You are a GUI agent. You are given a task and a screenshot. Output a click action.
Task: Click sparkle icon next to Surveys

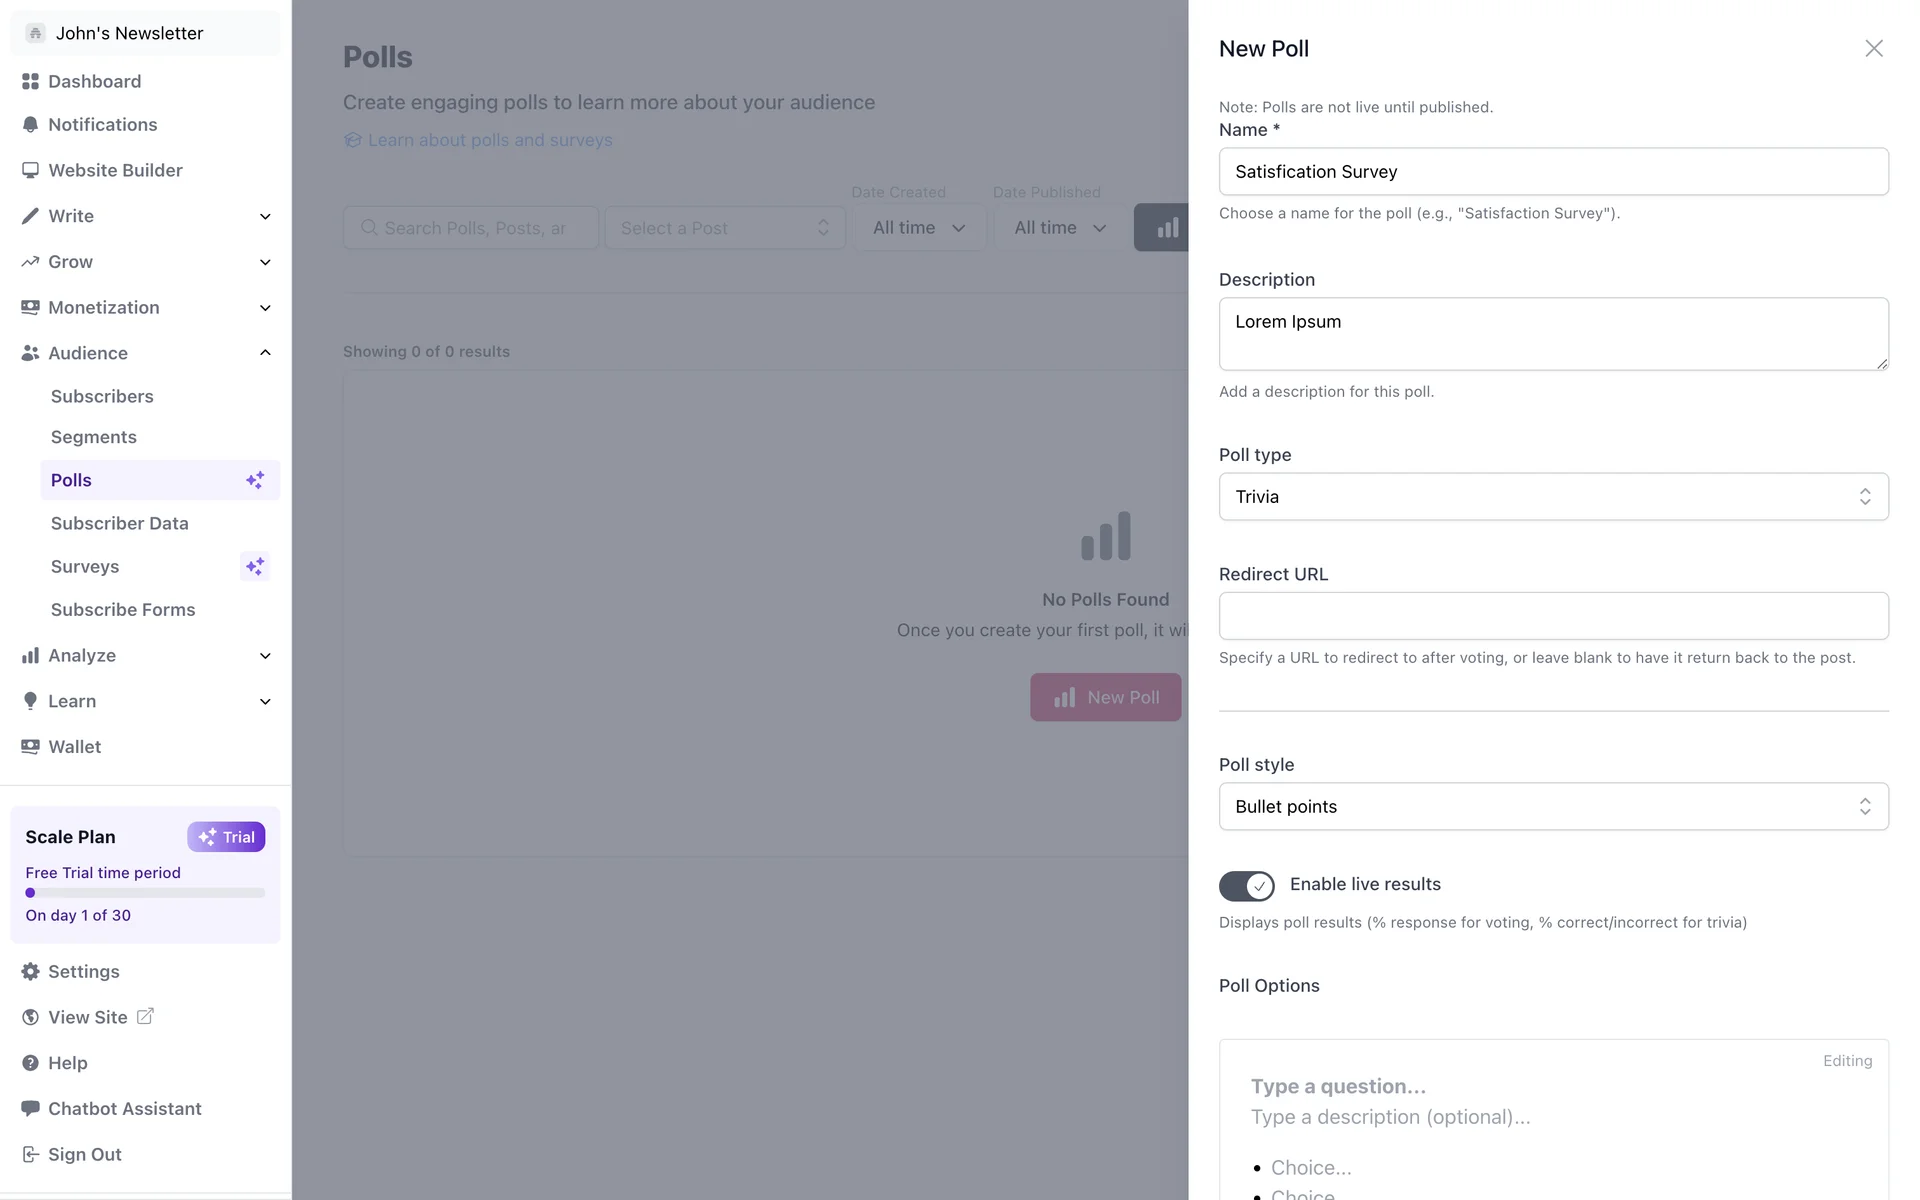pos(255,567)
